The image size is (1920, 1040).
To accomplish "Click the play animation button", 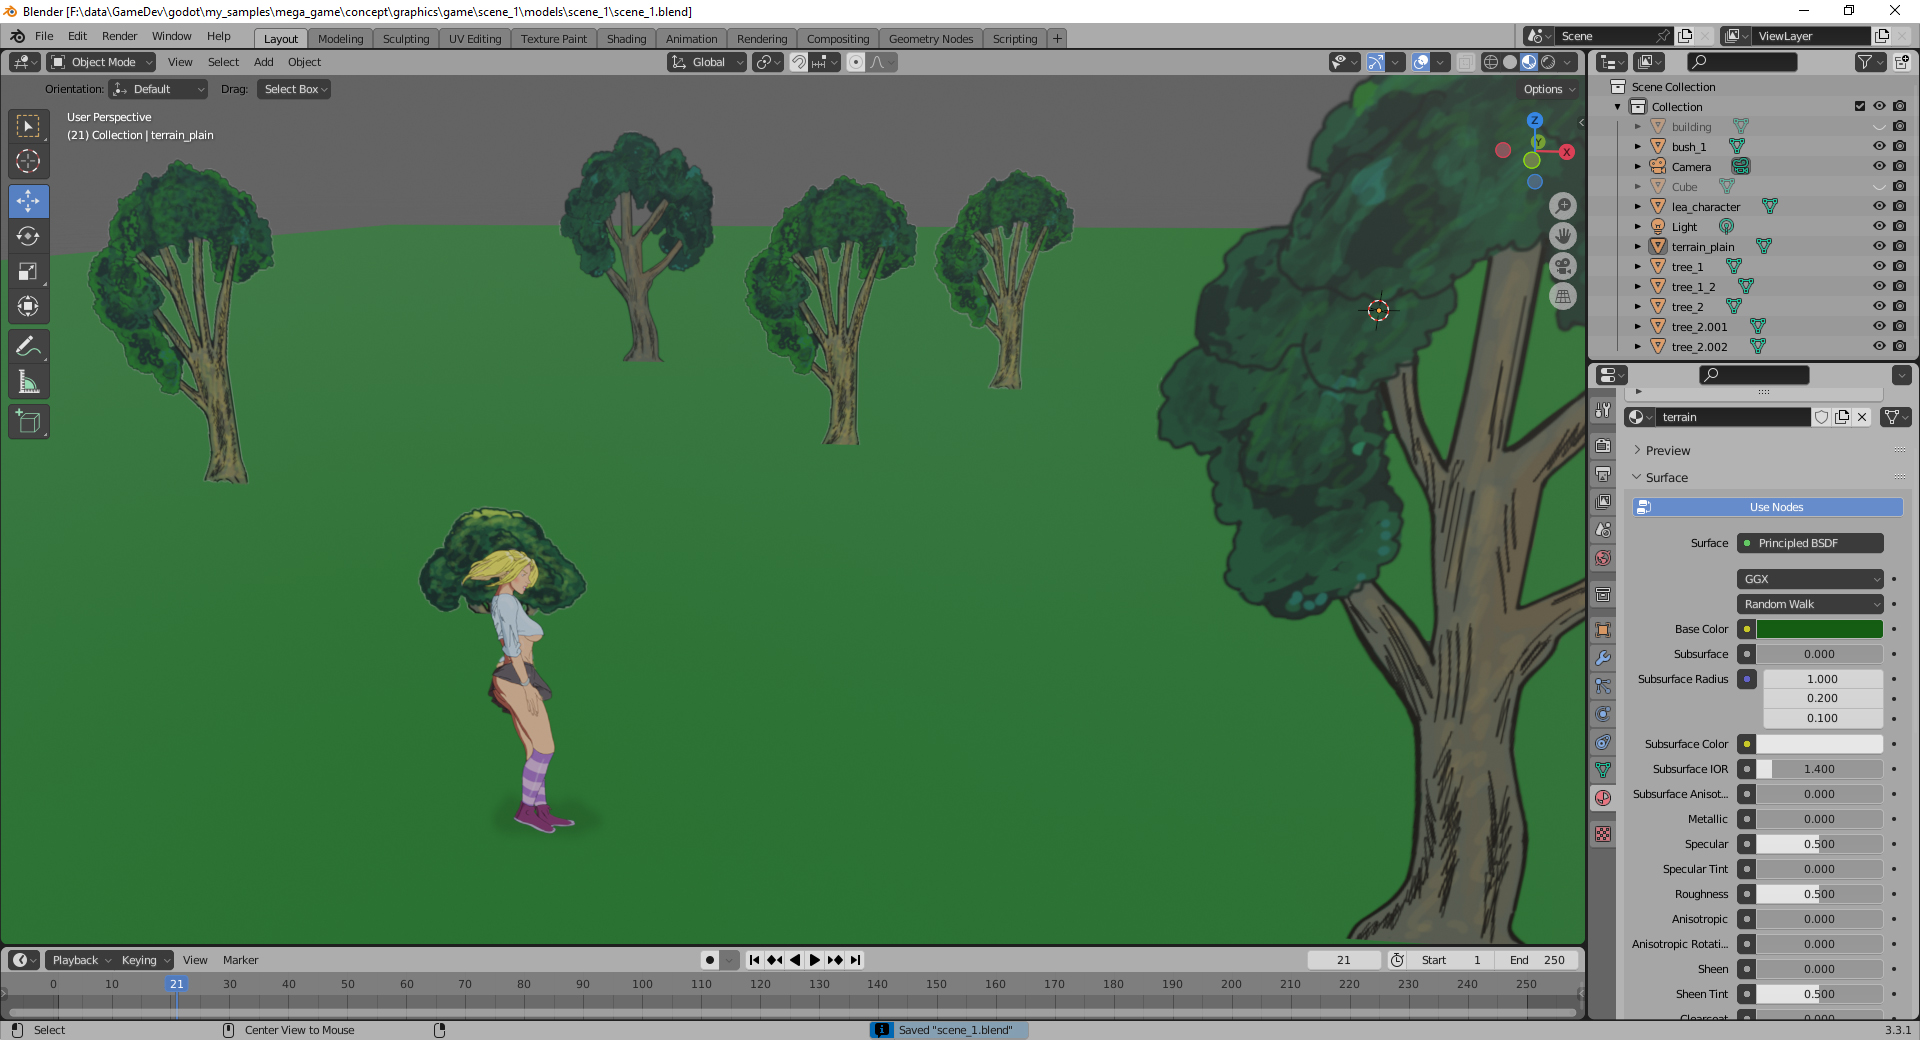I will pyautogui.click(x=815, y=960).
